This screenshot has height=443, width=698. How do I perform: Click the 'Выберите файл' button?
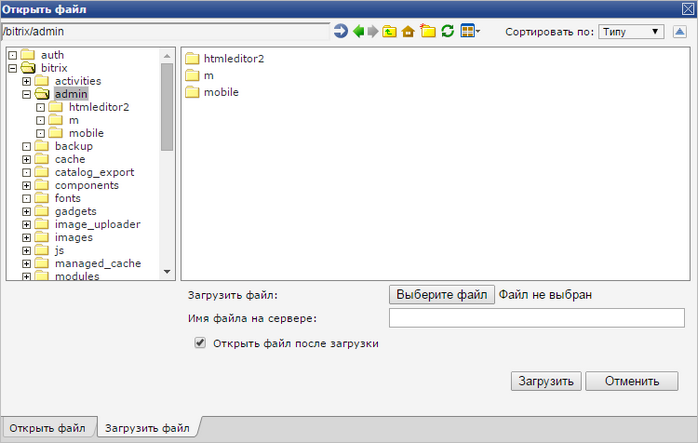(x=442, y=295)
